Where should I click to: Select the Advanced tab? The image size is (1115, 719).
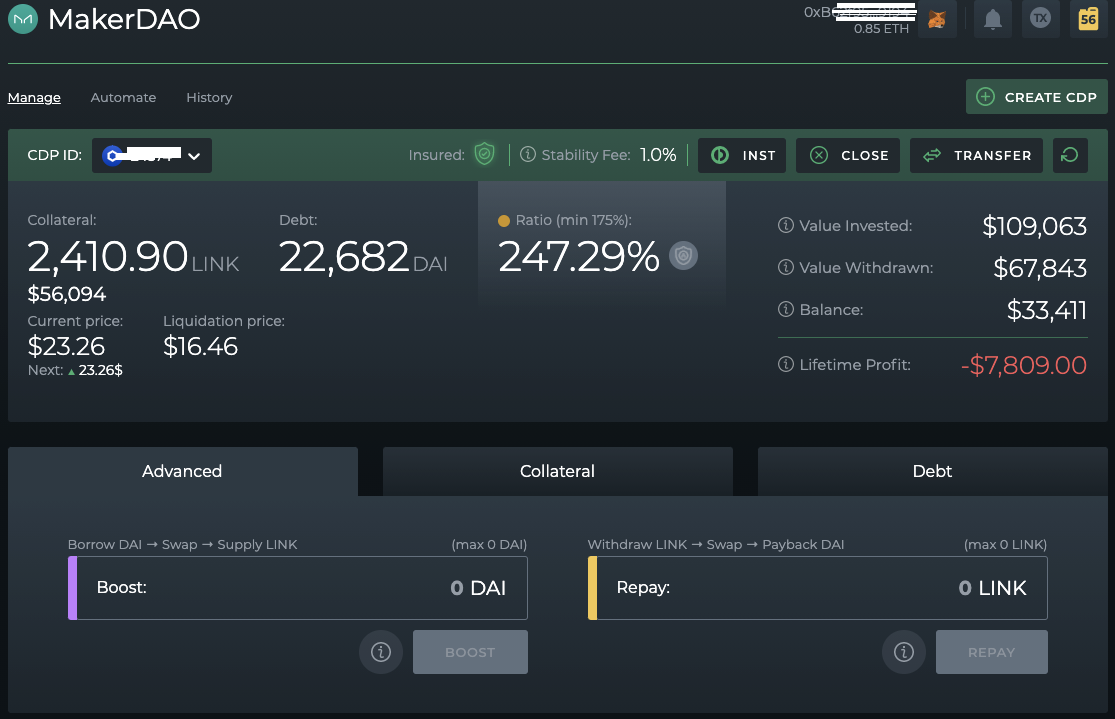tap(182, 471)
